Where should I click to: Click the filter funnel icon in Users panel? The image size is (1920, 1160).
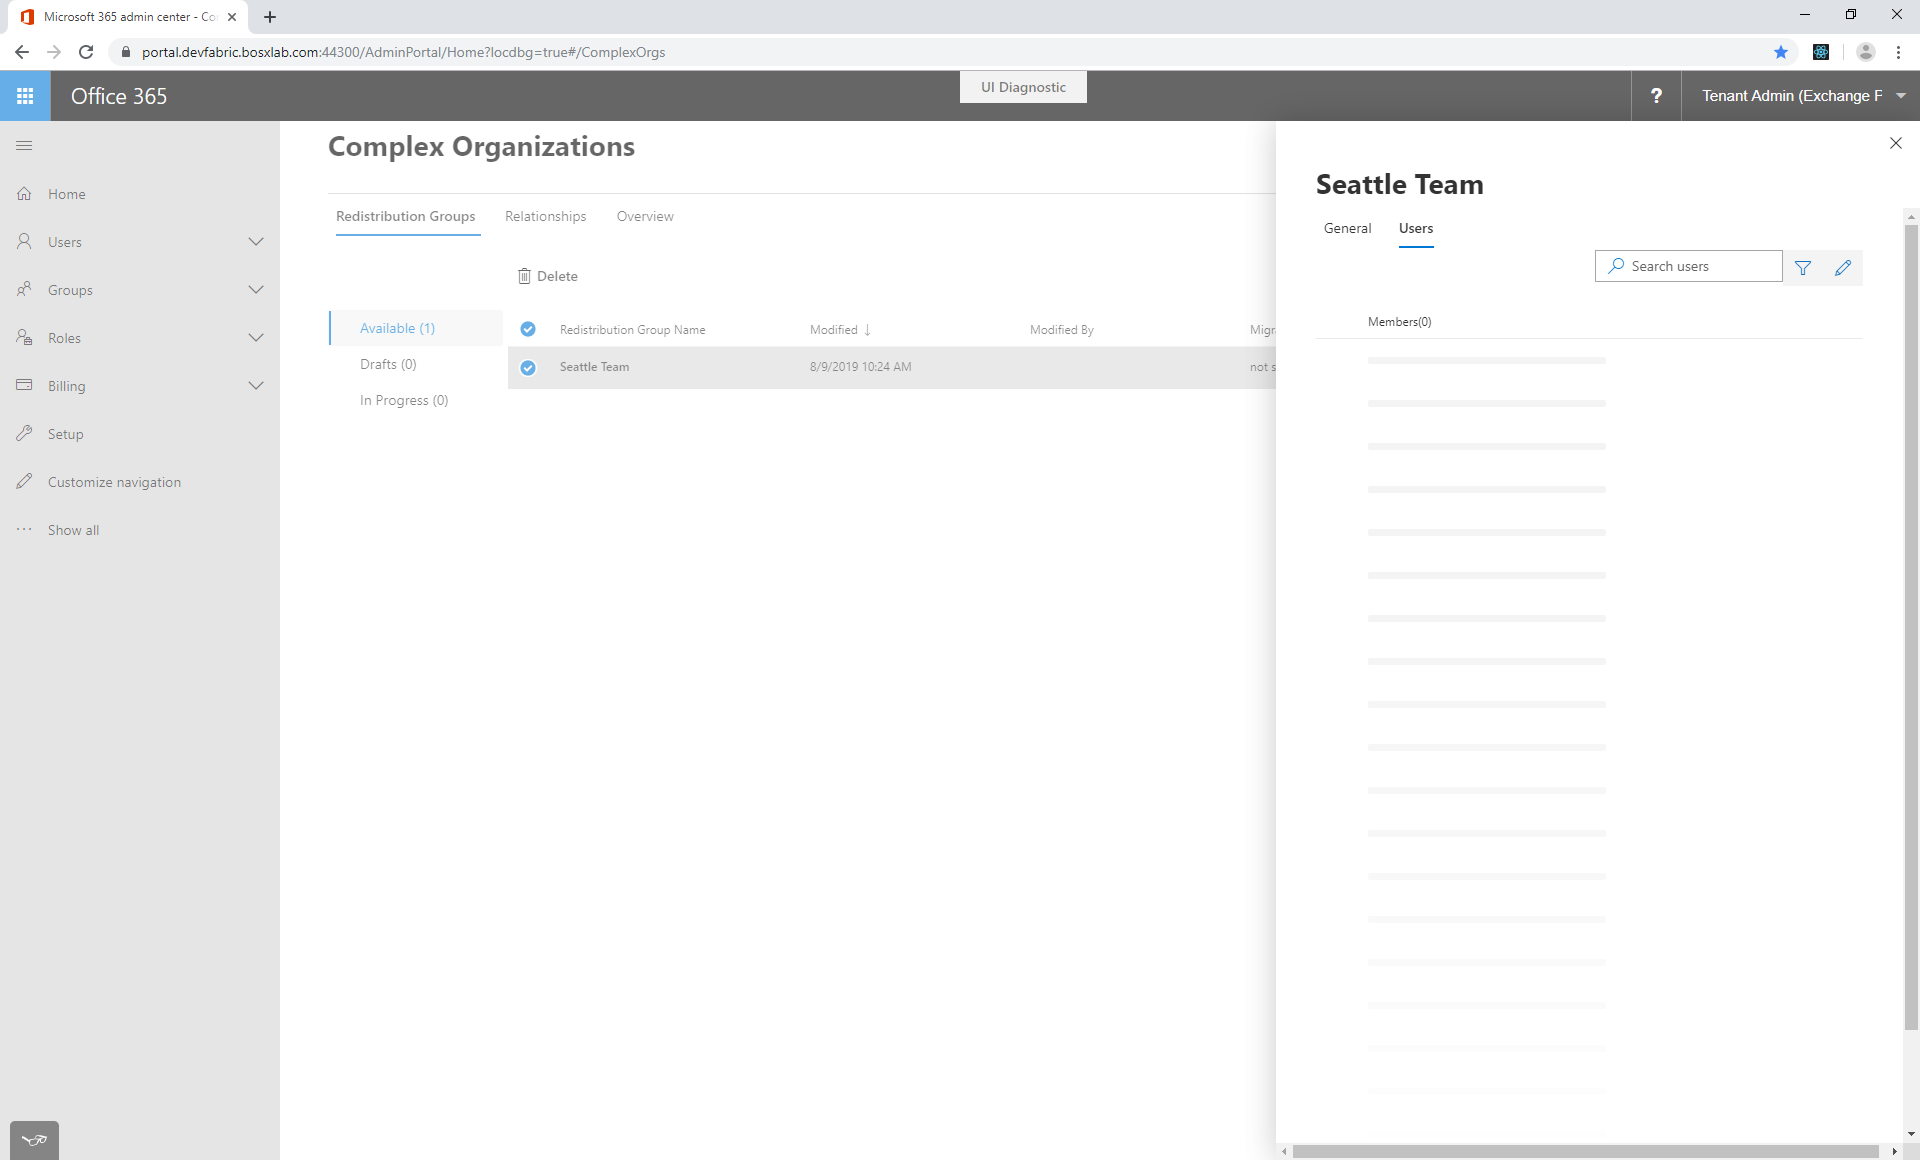1803,267
